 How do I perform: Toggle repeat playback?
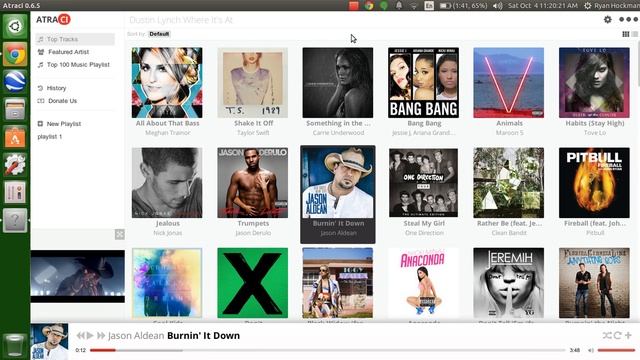(x=618, y=336)
